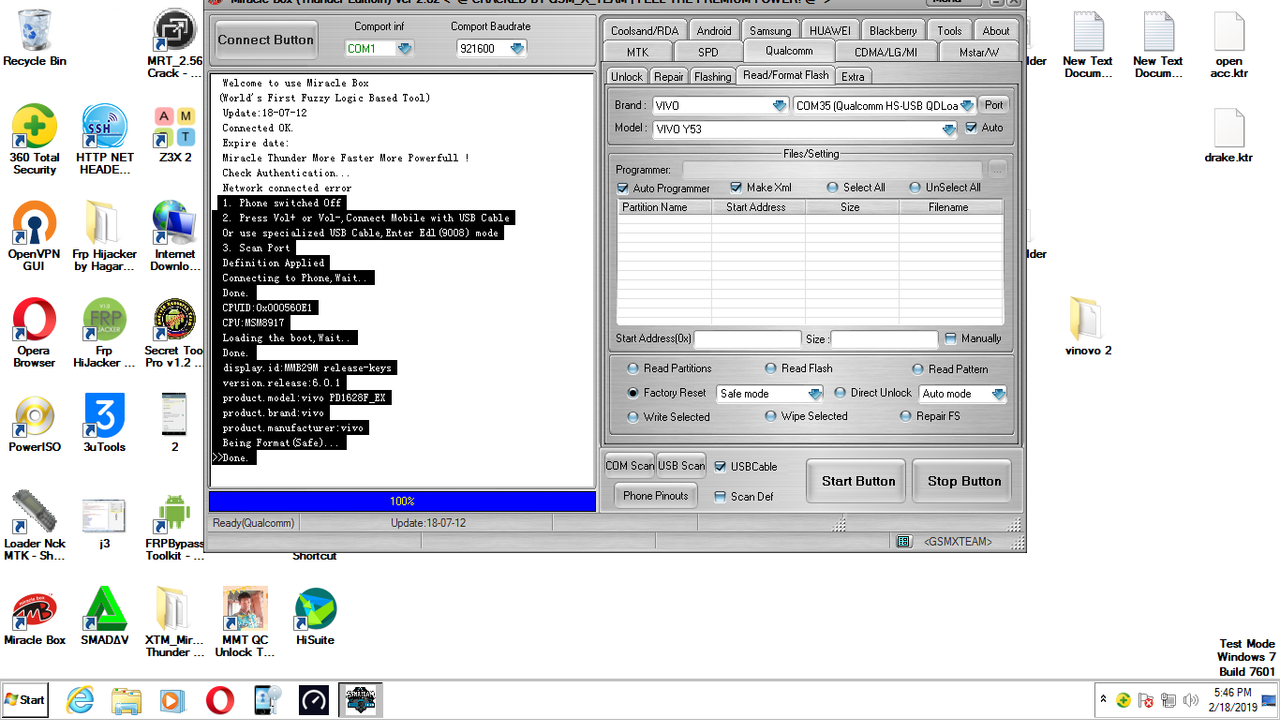The image size is (1280, 720).
Task: Launch Frp HiJacker desktop app icon
Action: point(105,333)
